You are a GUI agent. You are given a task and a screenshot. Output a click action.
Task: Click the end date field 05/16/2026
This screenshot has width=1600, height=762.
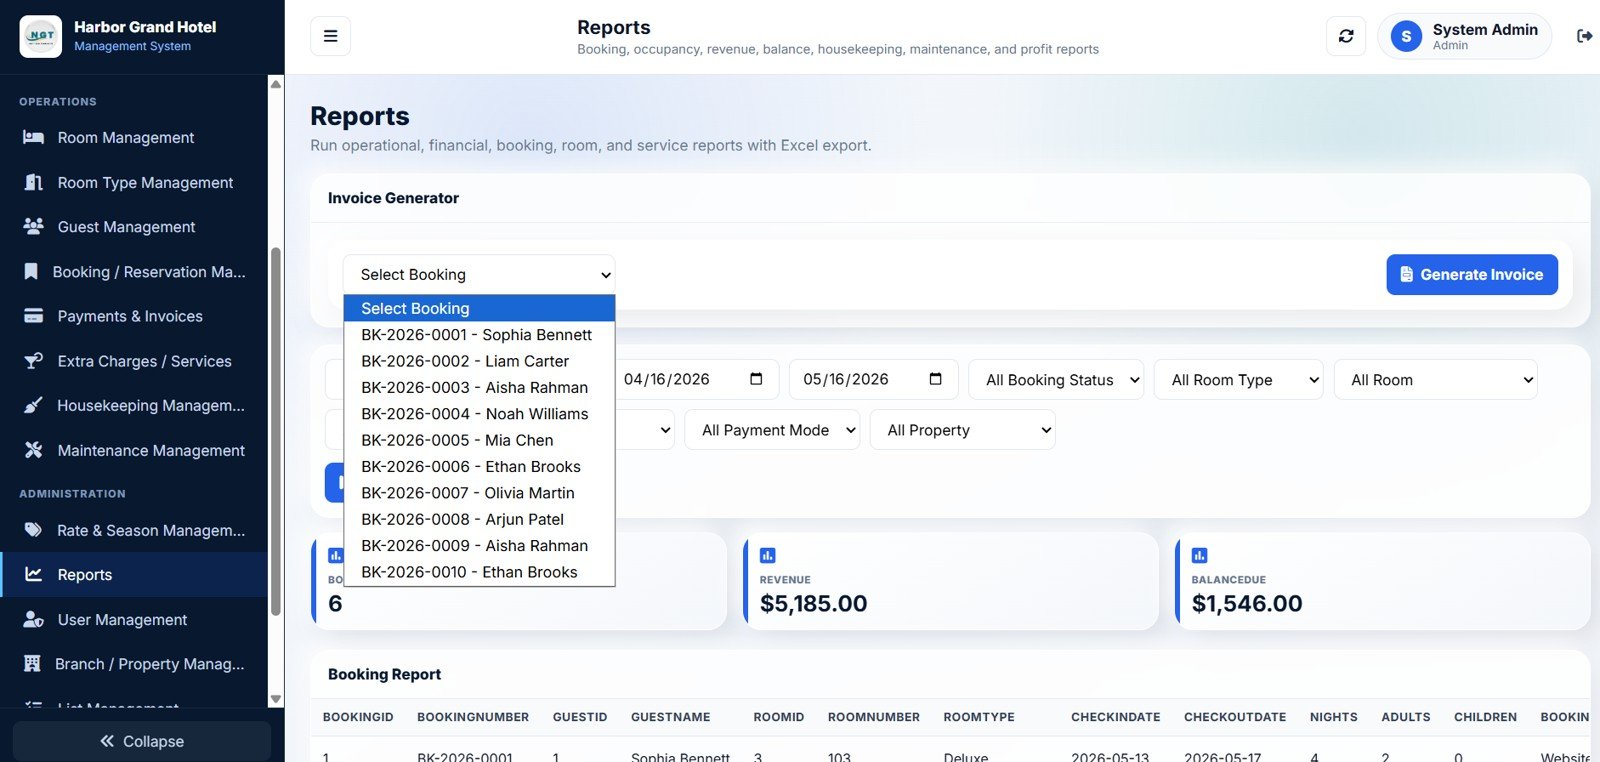[874, 379]
